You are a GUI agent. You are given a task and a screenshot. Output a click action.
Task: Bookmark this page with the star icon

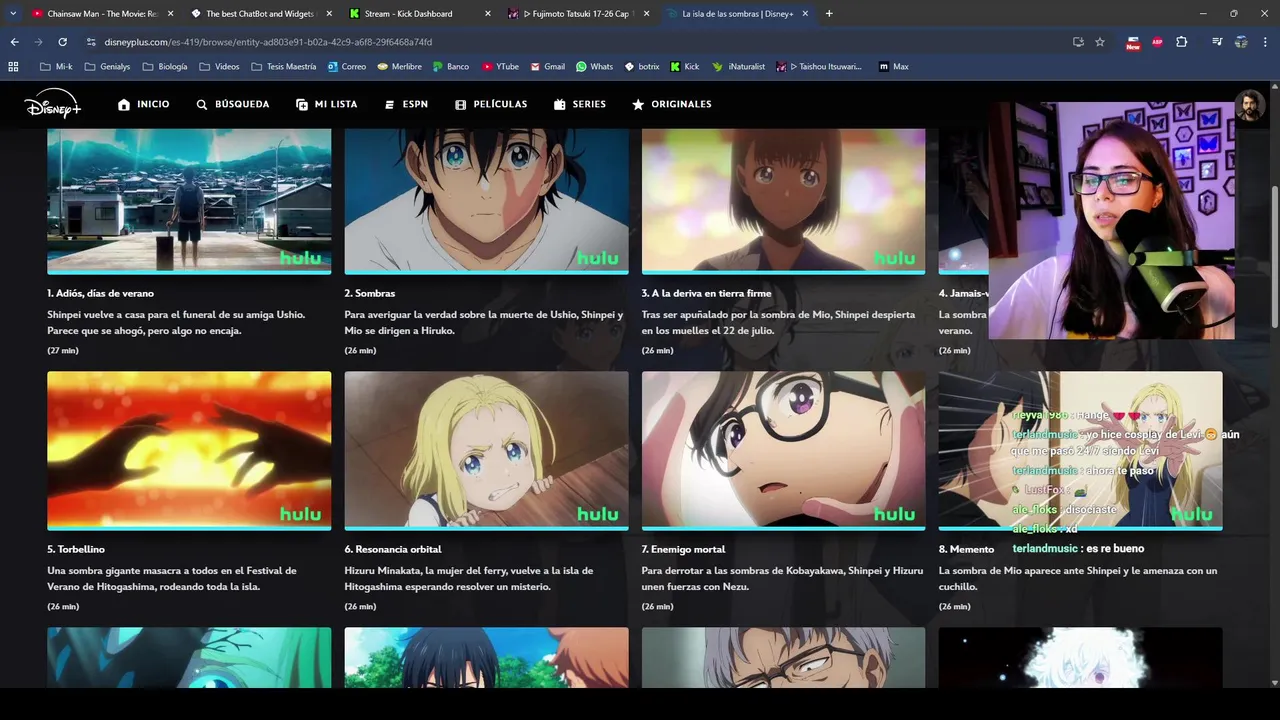1100,42
